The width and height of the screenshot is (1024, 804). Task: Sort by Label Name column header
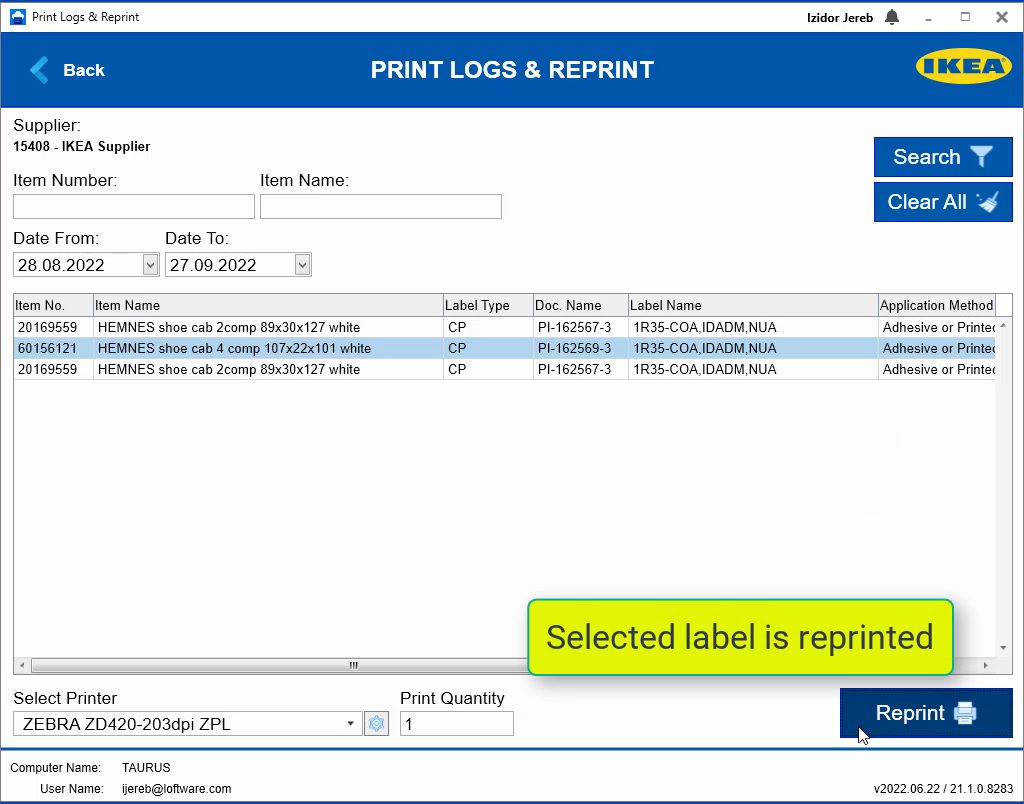753,305
